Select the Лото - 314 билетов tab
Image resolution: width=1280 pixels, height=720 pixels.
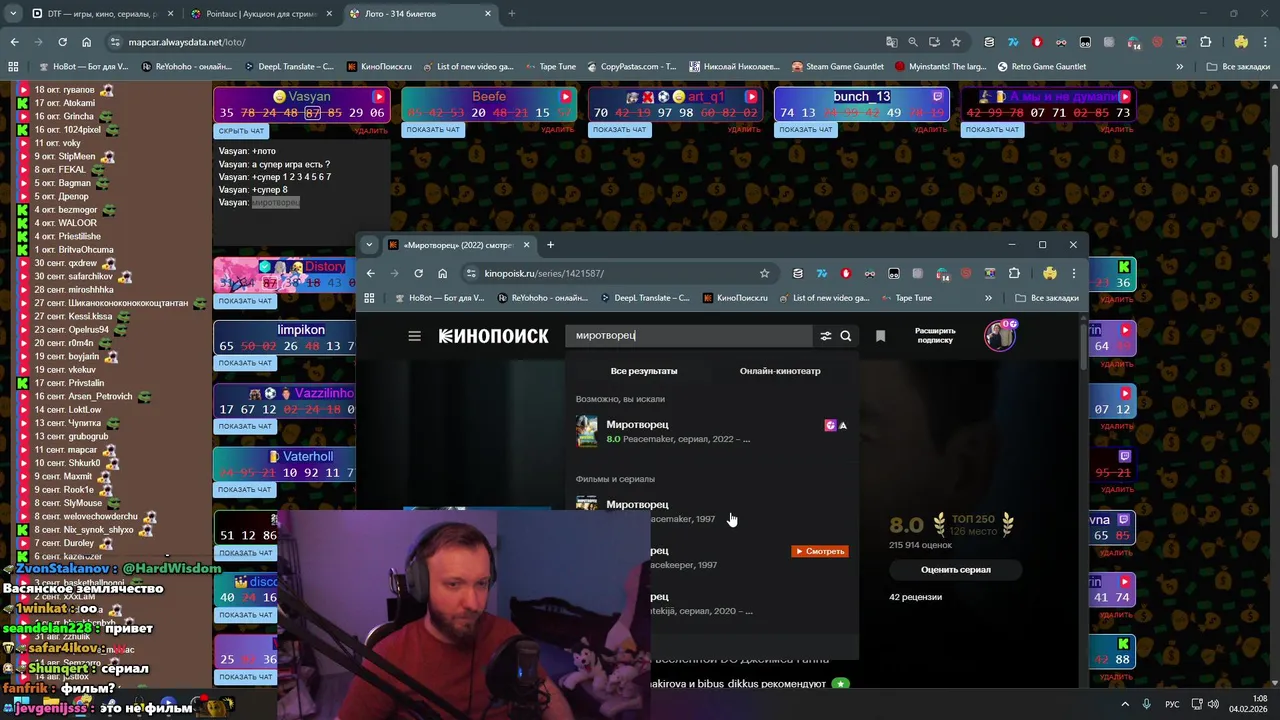coord(420,14)
